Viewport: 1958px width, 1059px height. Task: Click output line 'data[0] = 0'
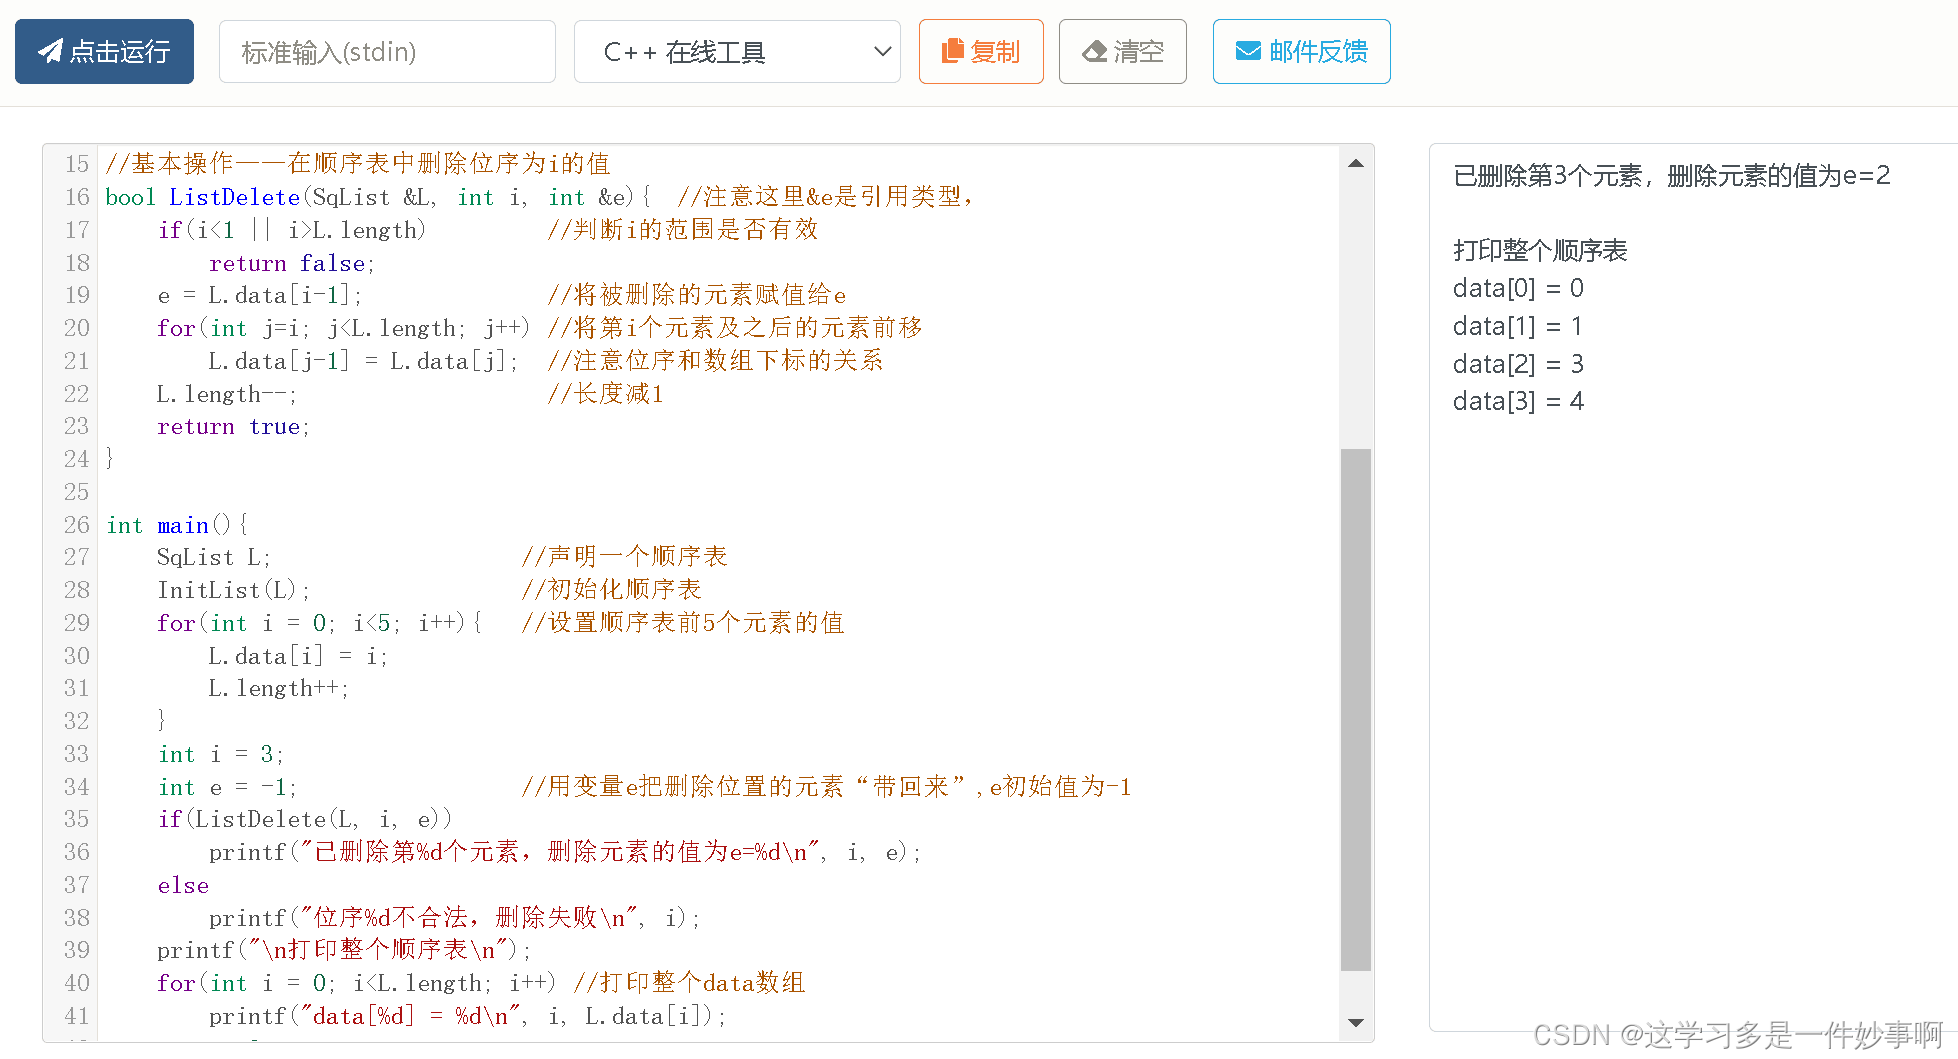(x=1518, y=288)
